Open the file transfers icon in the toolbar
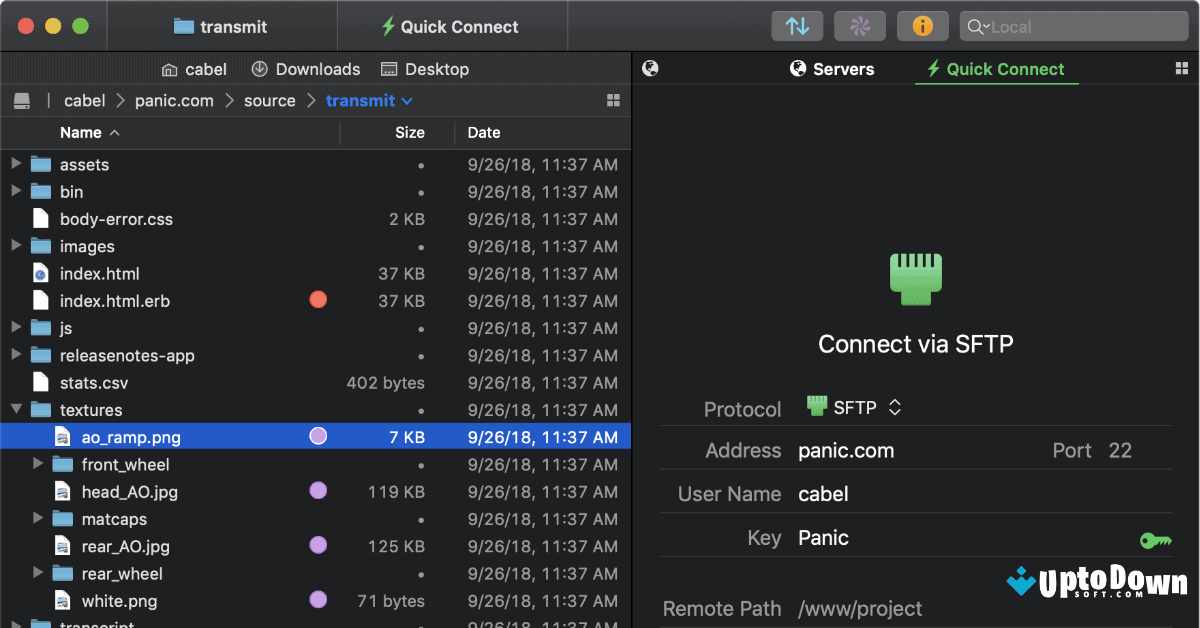 (x=797, y=26)
